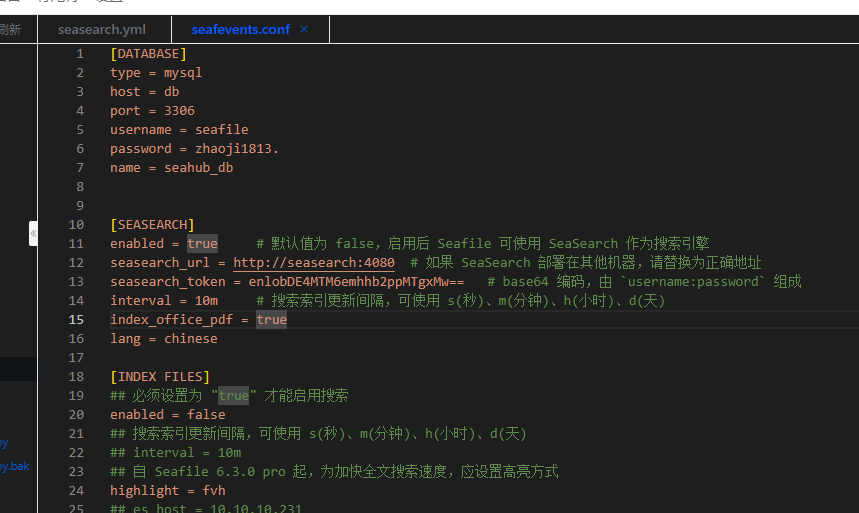The image size is (859, 513).
Task: Open the http://seasearch:4080 link
Action: click(x=314, y=263)
